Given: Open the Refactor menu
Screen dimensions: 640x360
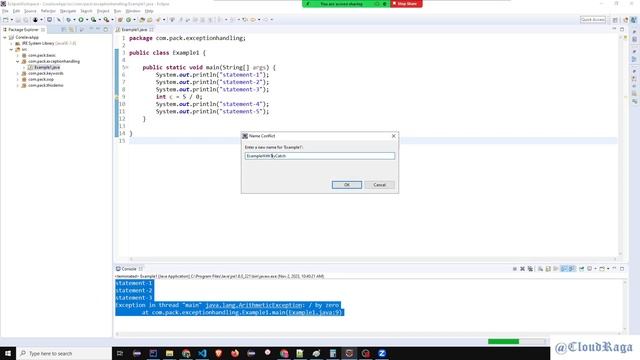Looking at the screenshot, I should [48, 11].
